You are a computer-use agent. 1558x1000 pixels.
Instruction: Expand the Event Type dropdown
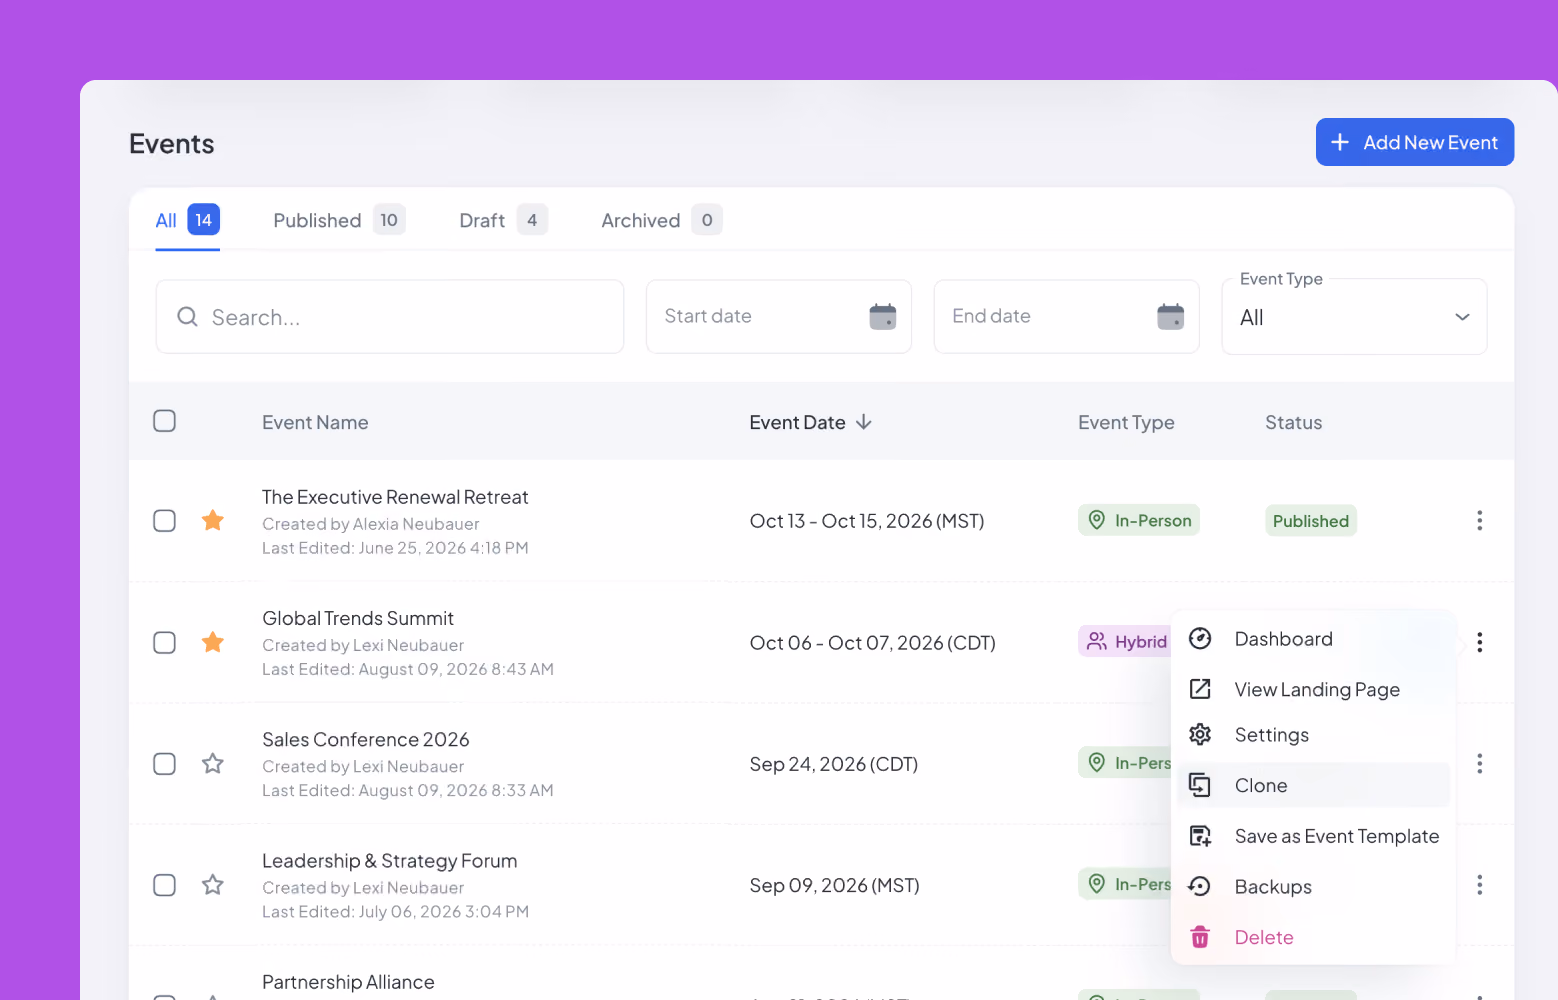point(1354,317)
